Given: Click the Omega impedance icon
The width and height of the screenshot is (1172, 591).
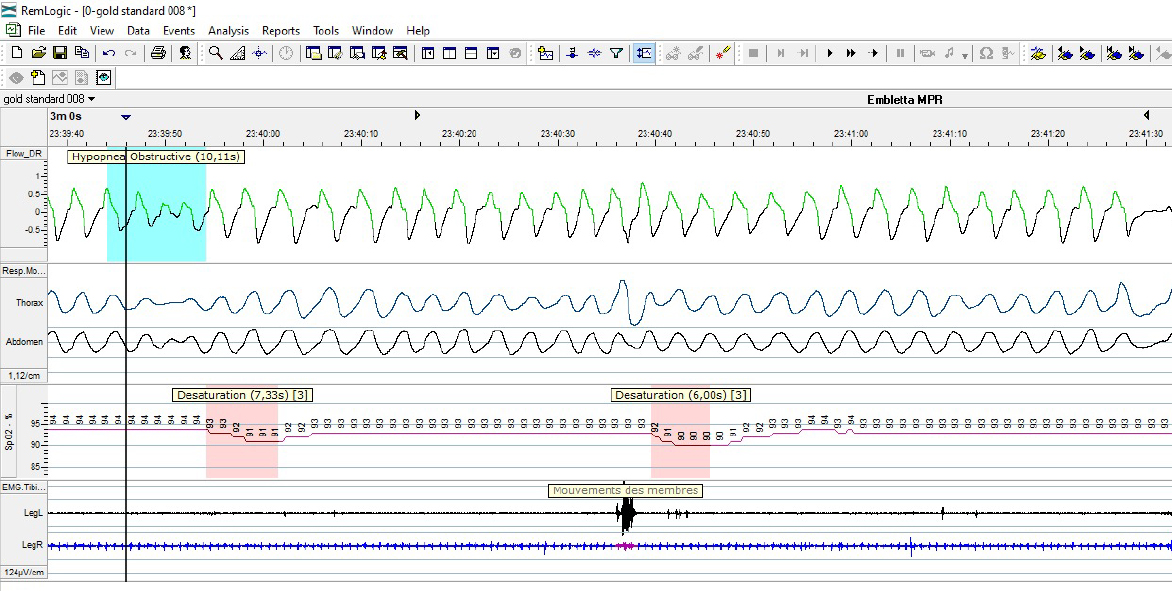Looking at the screenshot, I should click(986, 53).
